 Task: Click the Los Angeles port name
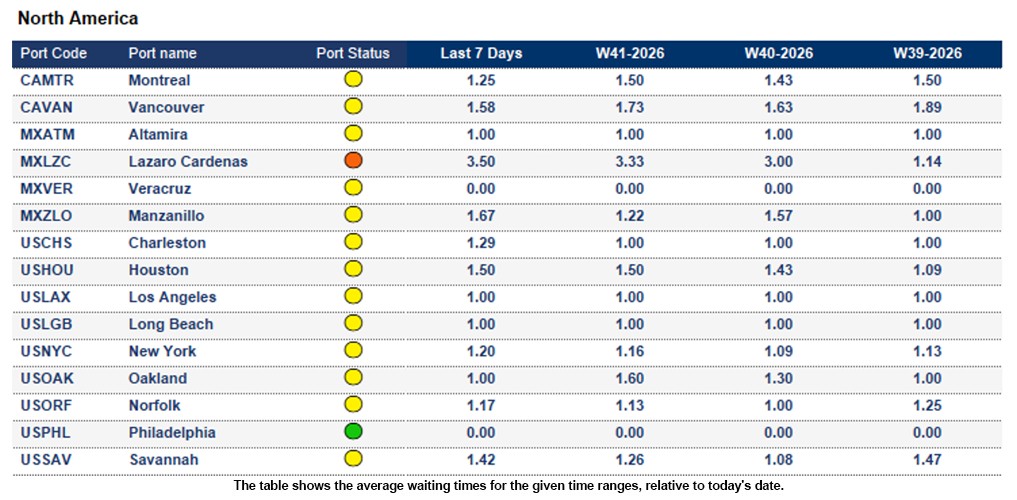click(x=173, y=298)
